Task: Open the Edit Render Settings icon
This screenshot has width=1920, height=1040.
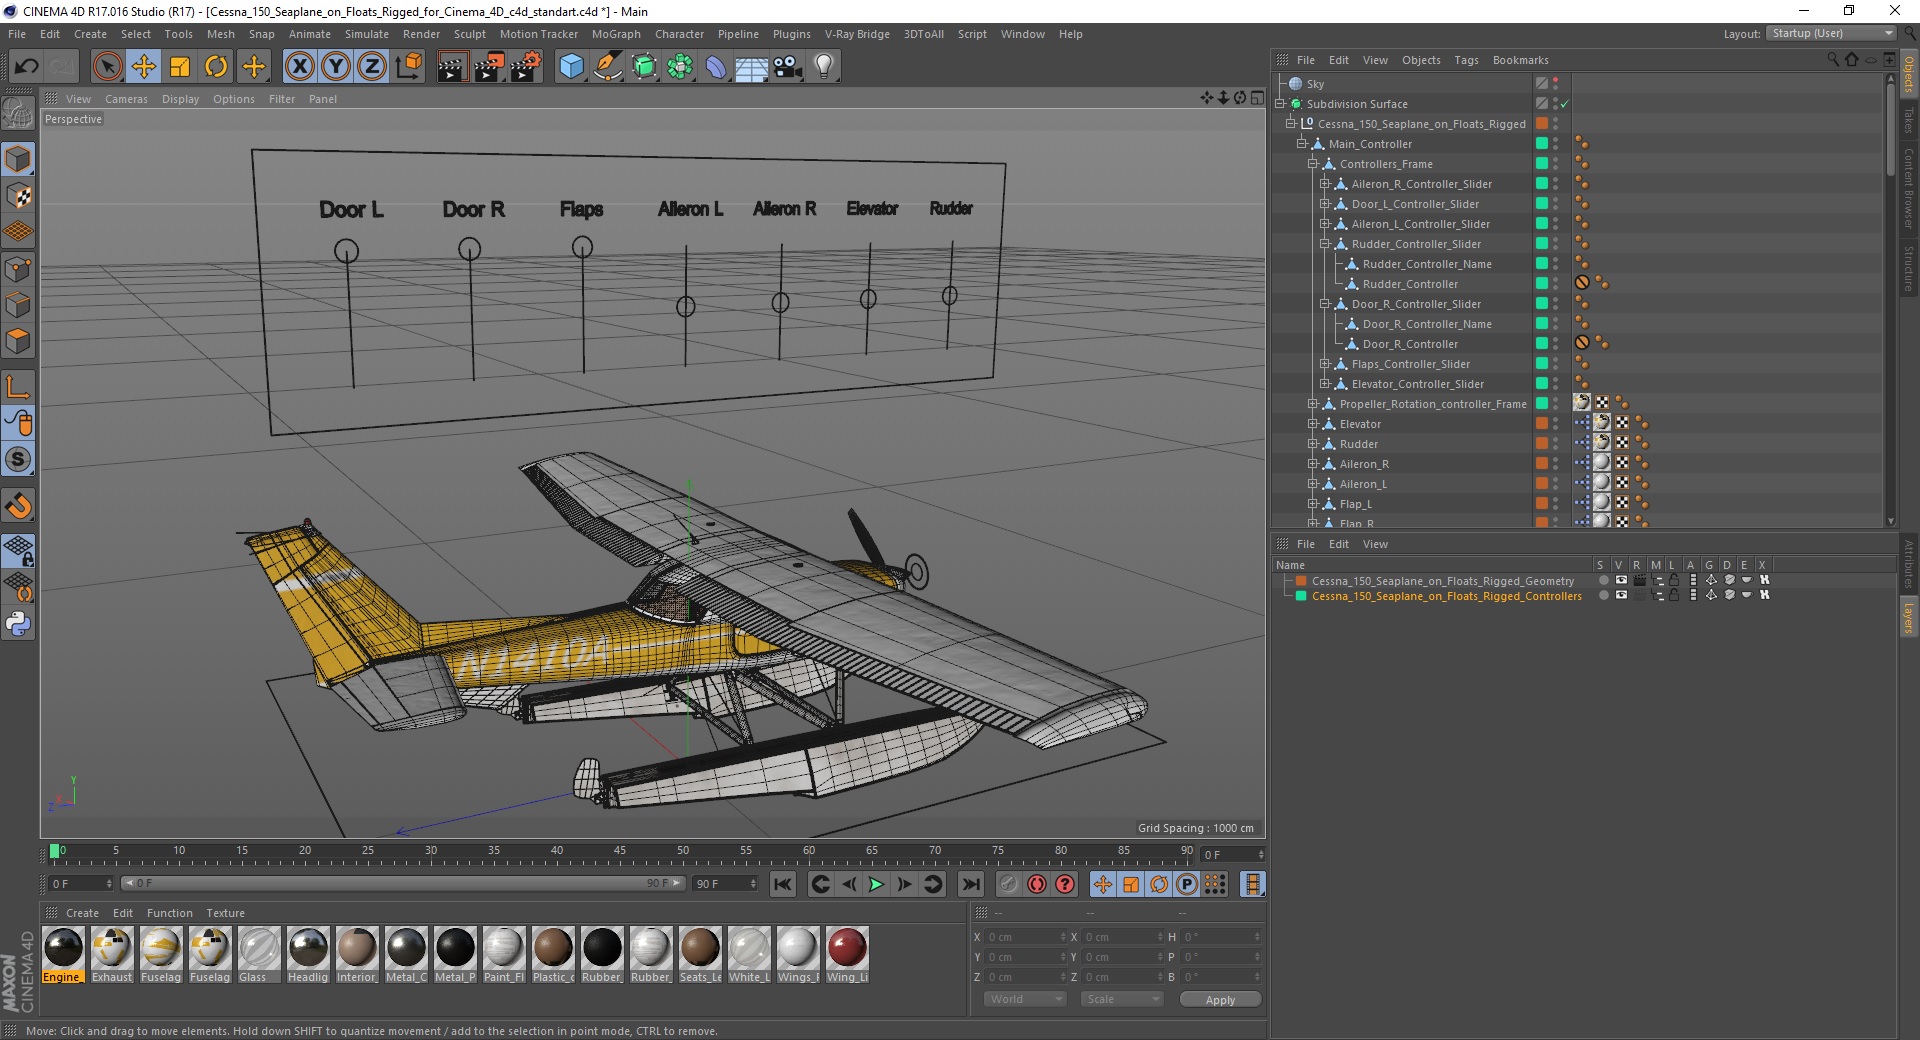Action: coord(525,67)
